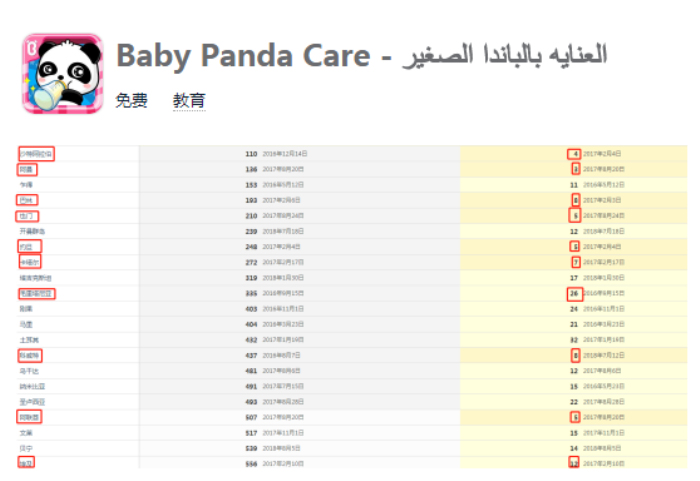Click the 免费 price label
Image resolution: width=700 pixels, height=481 pixels.
131,101
